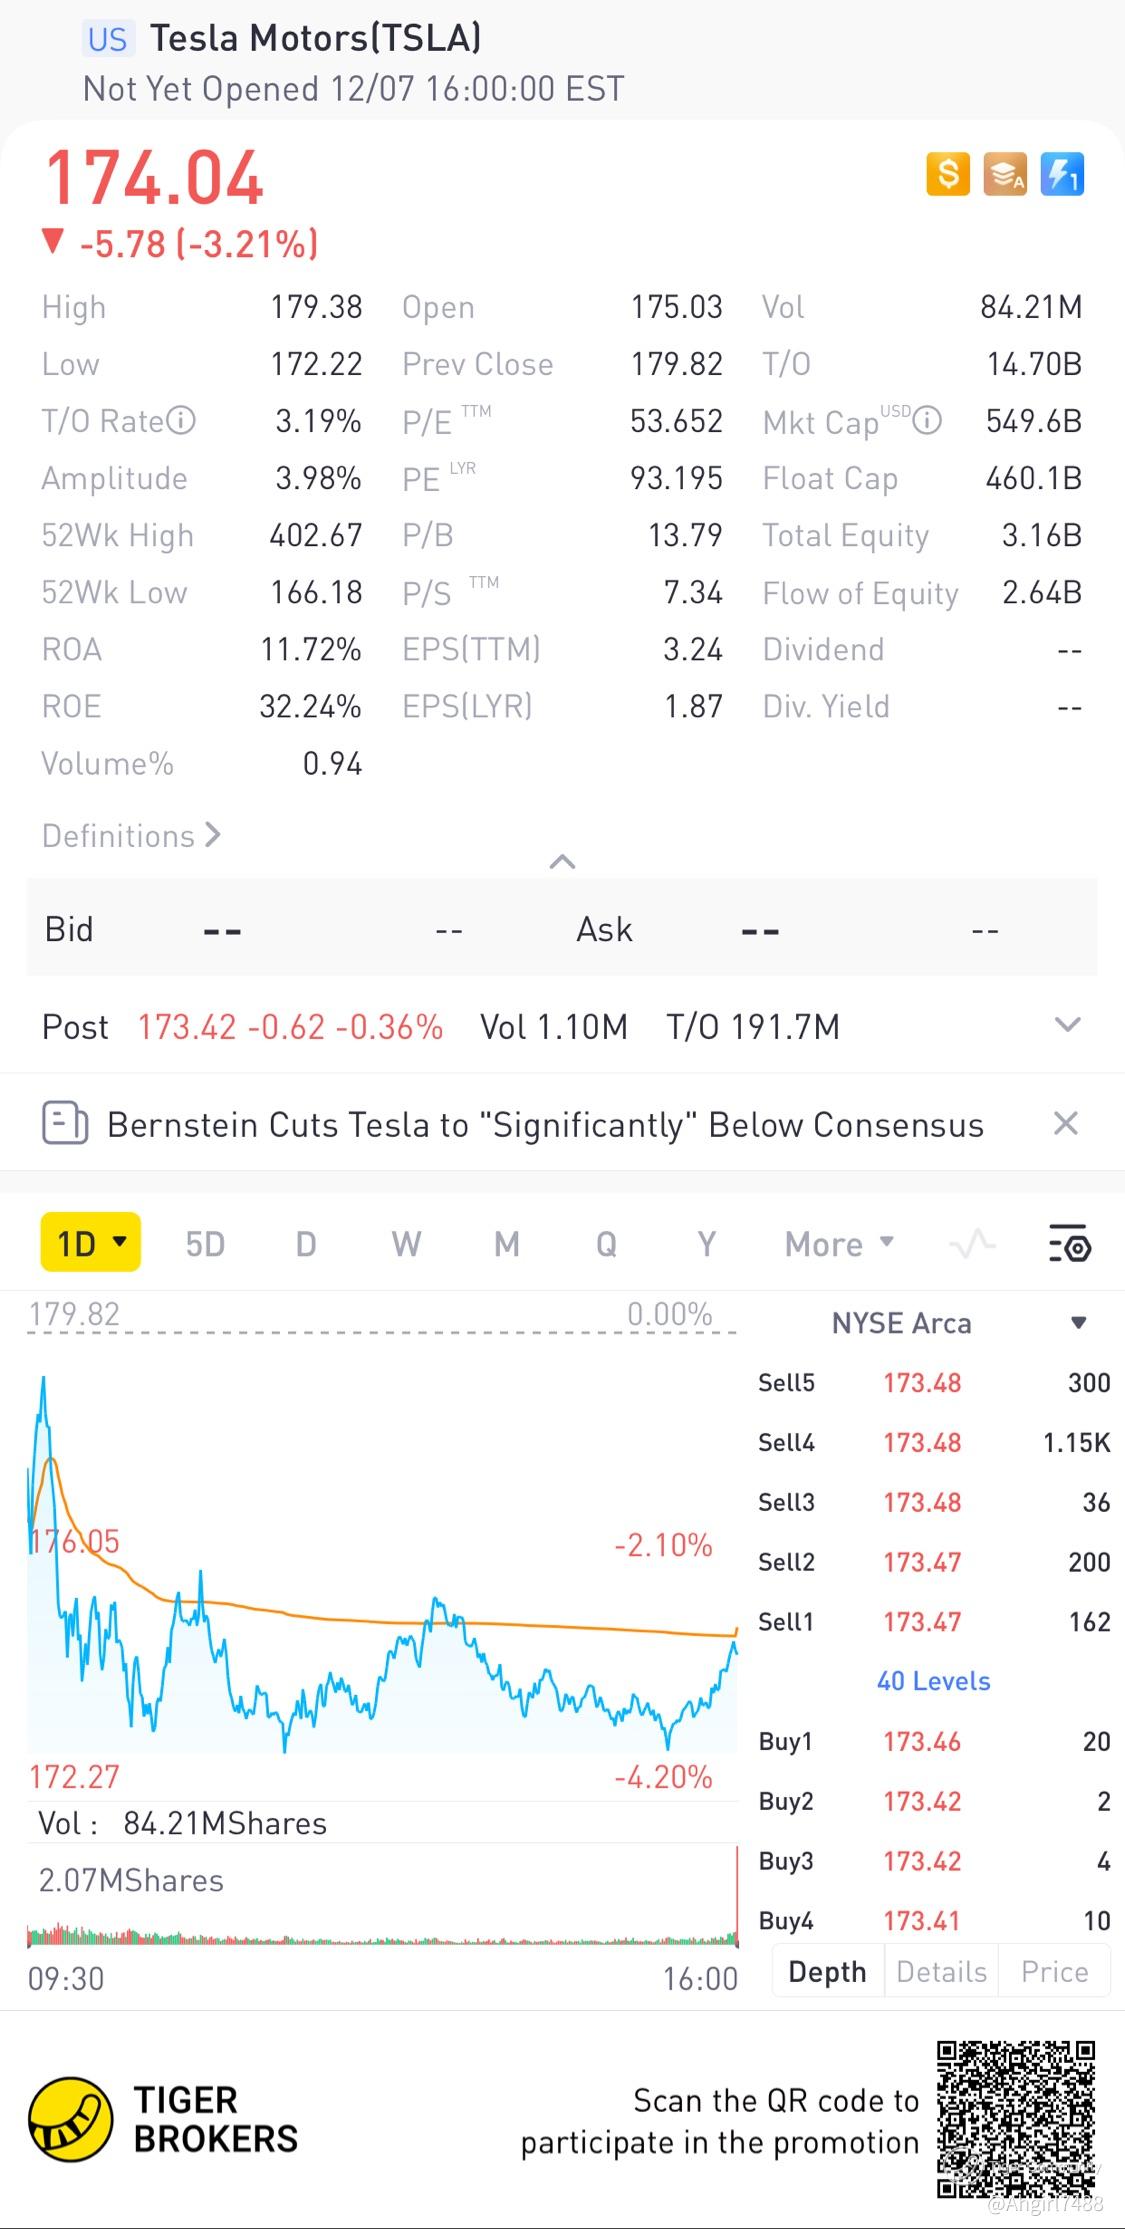Open the Definitions link

pyautogui.click(x=131, y=836)
